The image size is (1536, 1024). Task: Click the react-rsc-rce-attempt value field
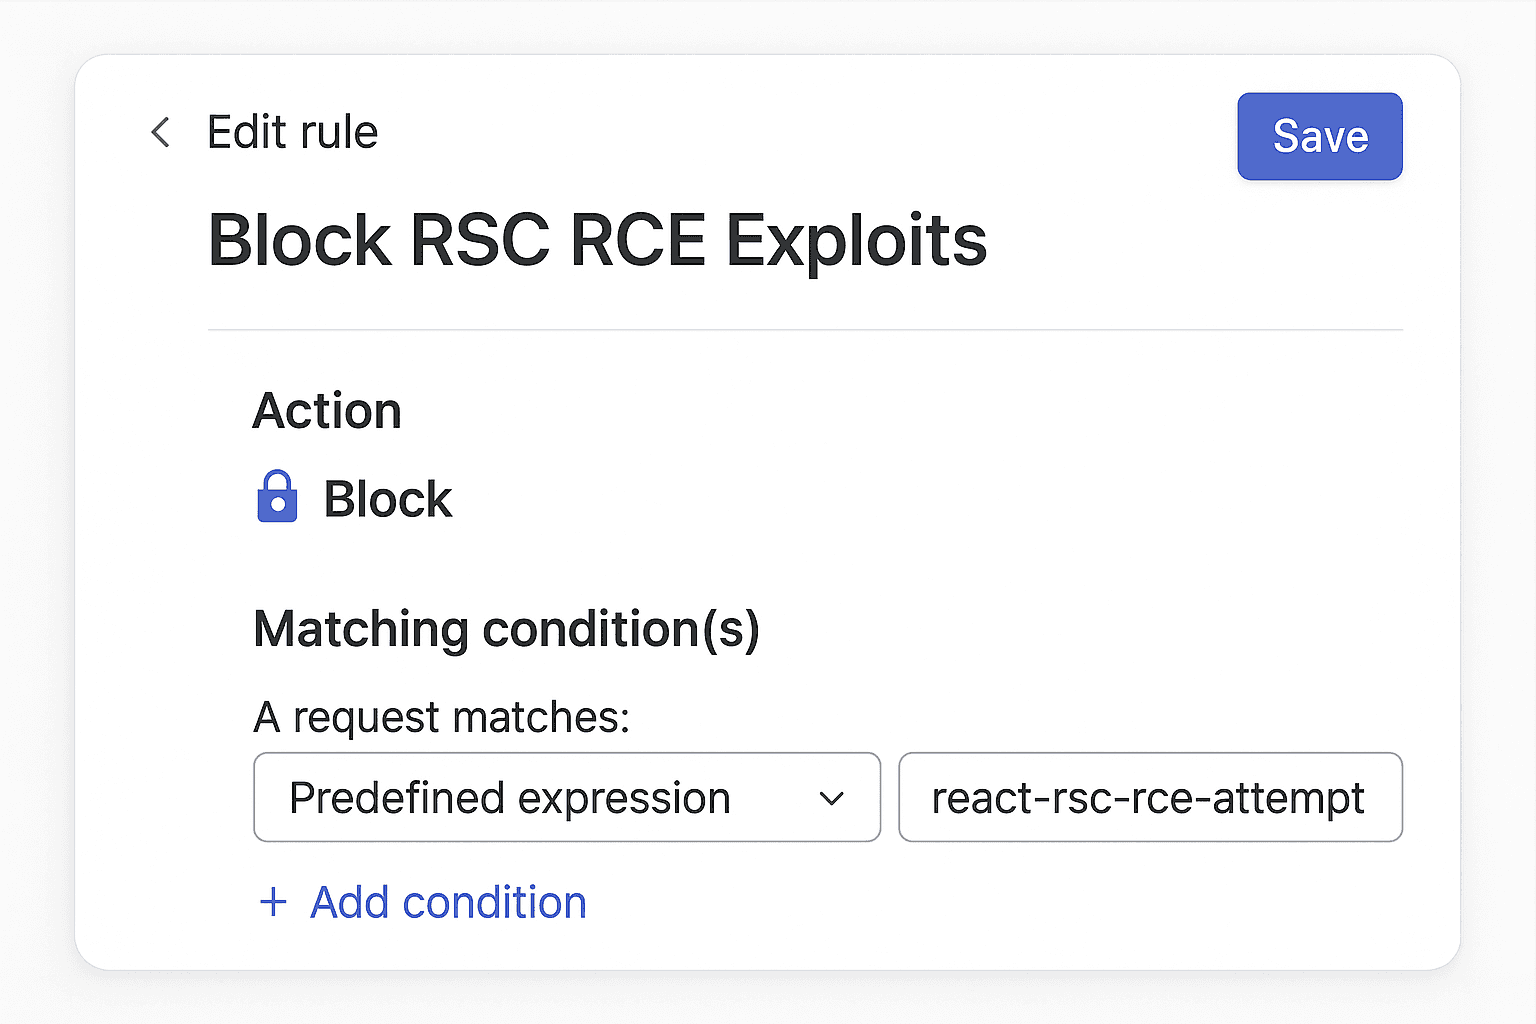click(x=1149, y=798)
